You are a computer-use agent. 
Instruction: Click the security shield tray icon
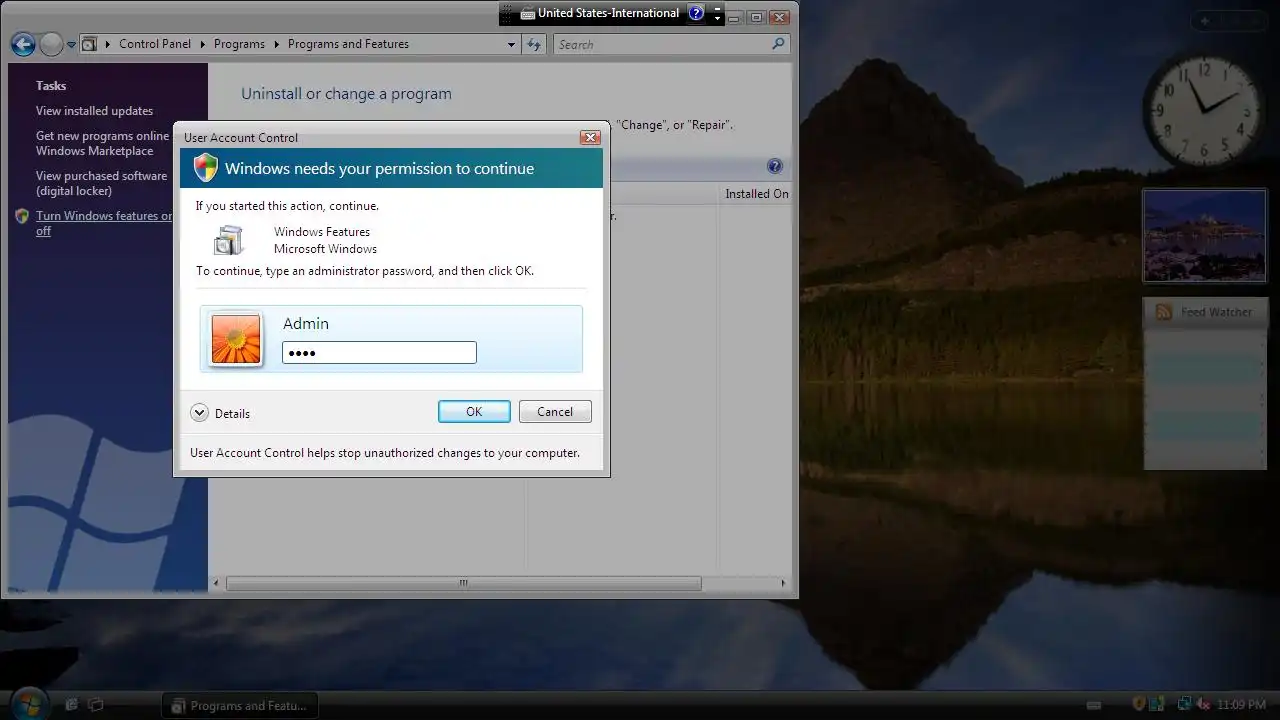point(1139,704)
